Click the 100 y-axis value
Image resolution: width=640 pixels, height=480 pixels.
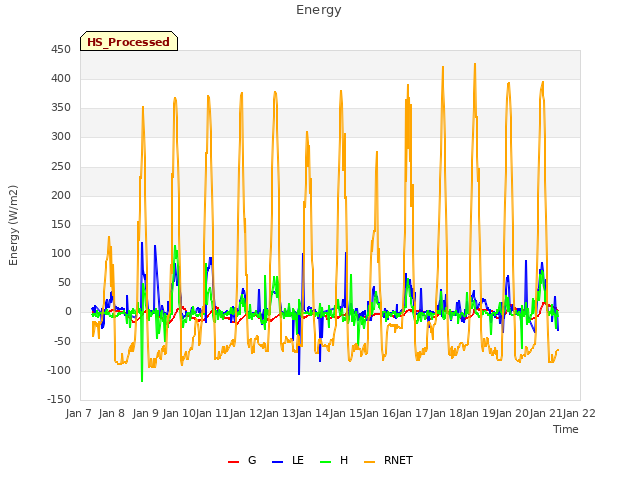tap(61, 253)
